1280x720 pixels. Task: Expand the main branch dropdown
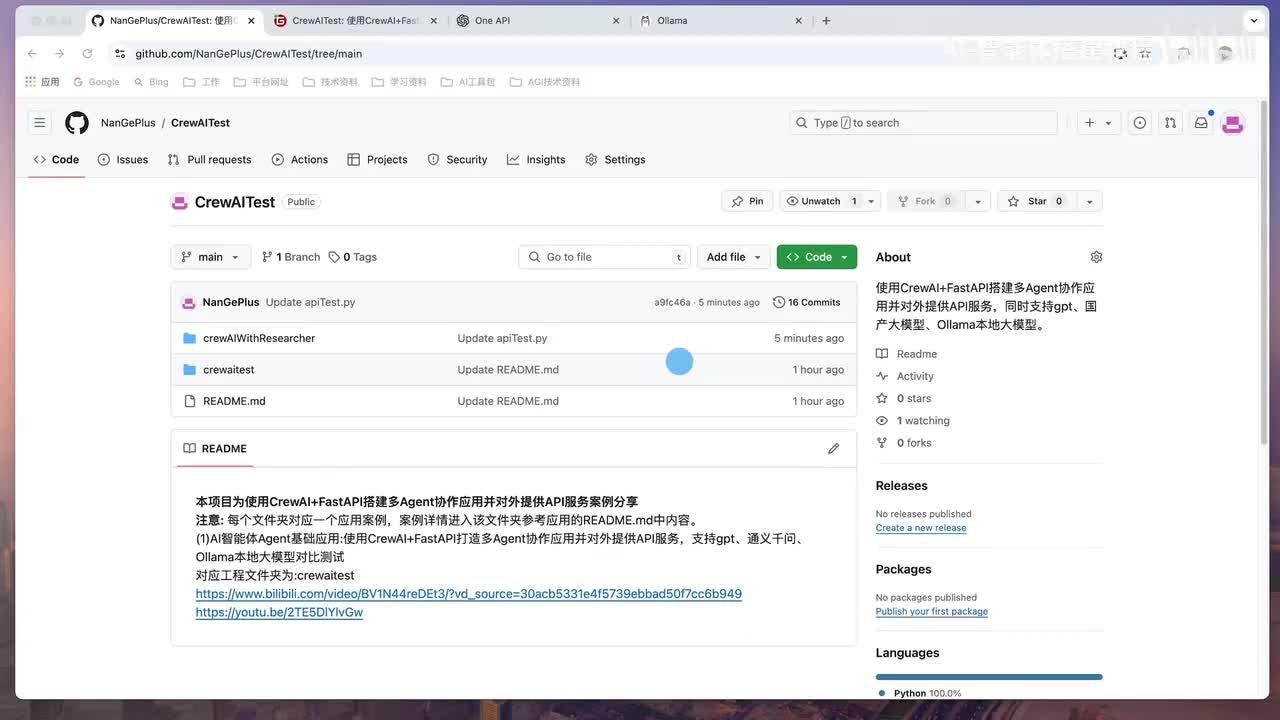click(211, 257)
